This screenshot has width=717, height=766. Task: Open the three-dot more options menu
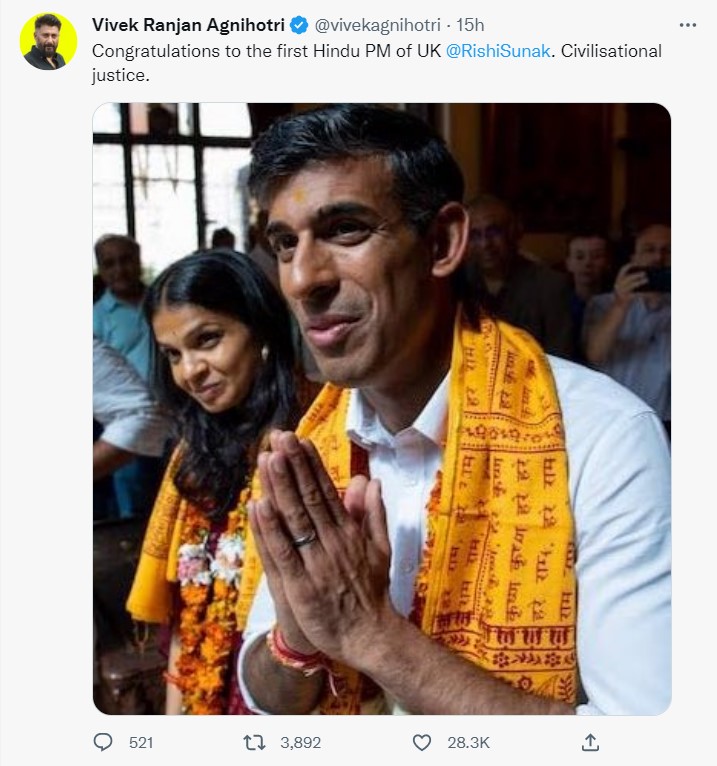(x=687, y=25)
